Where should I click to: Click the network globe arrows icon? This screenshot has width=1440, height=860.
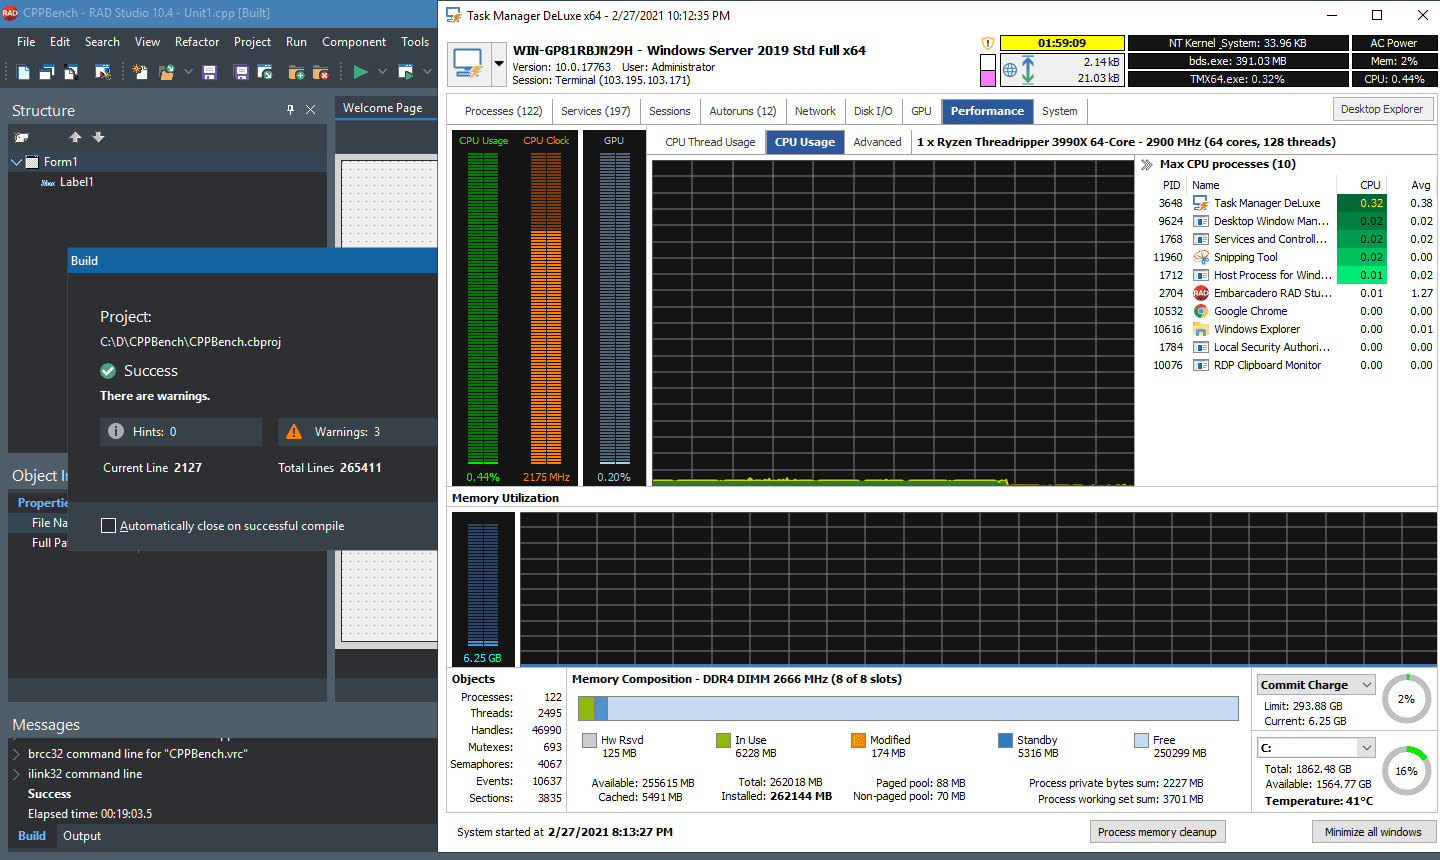[x=1020, y=70]
